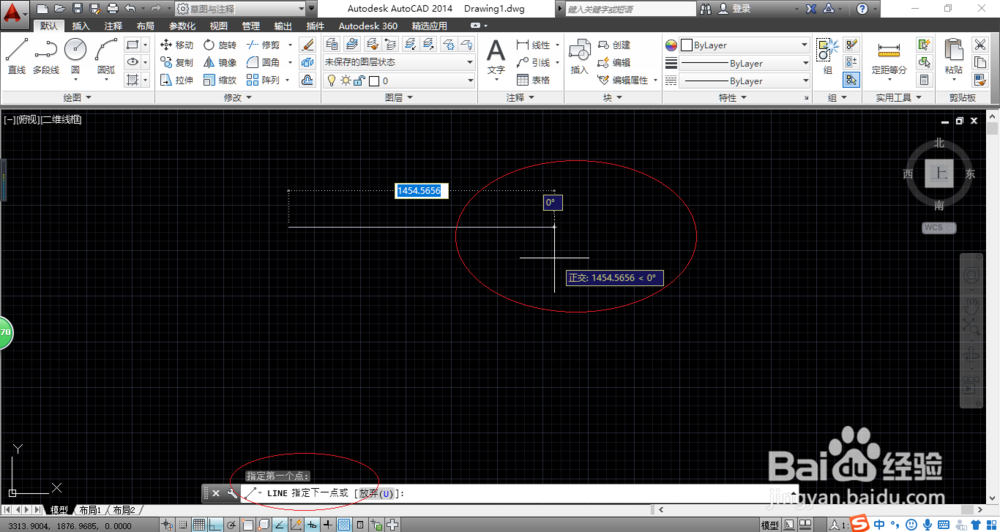Click the 引线 (Leader) tool
The width and height of the screenshot is (1000, 532).
pos(533,63)
